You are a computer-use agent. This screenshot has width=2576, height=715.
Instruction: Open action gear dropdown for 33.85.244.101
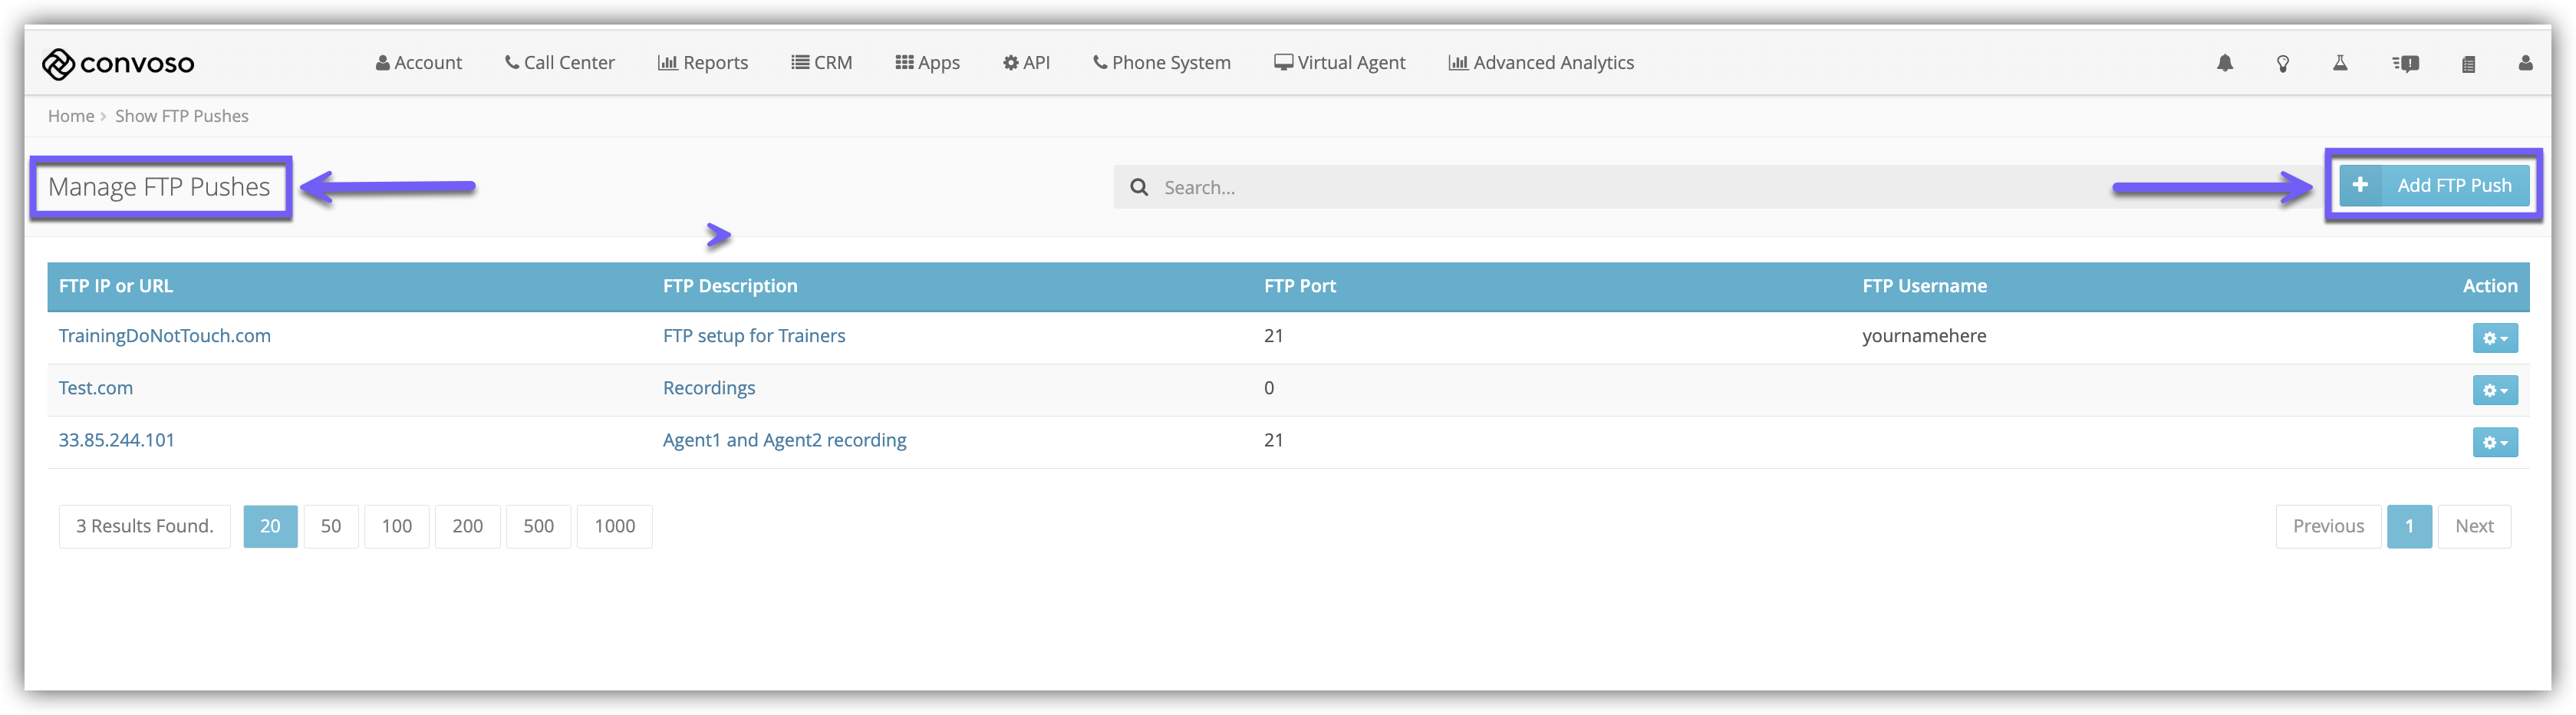tap(2494, 442)
